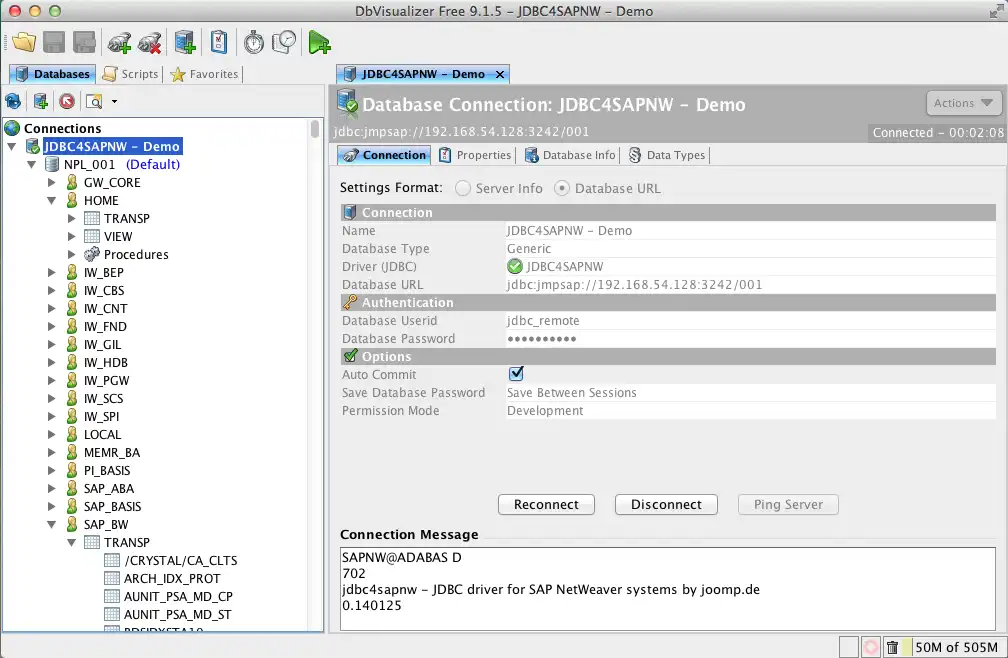Collapse the NPL_001 database node
The width and height of the screenshot is (1008, 658).
coord(32,164)
